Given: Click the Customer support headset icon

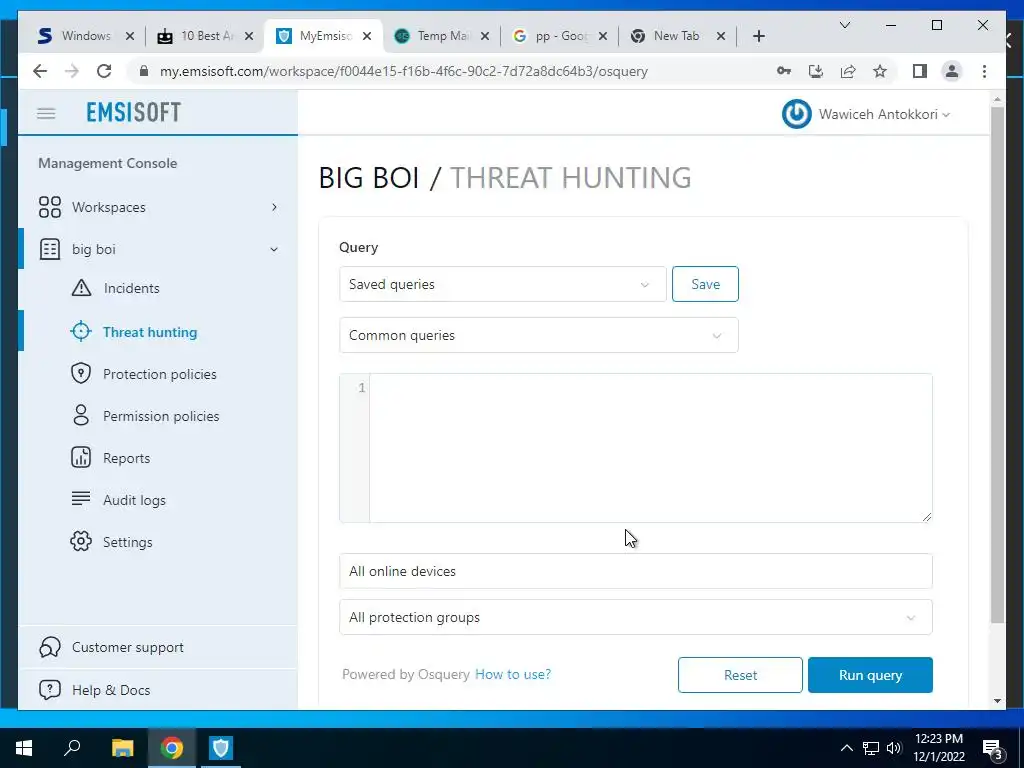Looking at the screenshot, I should click(50, 647).
